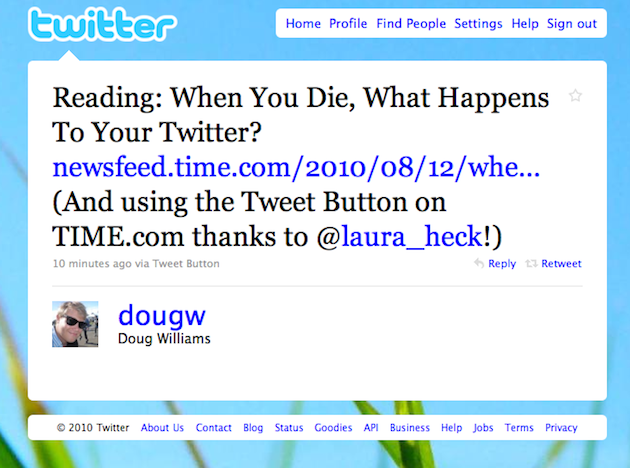This screenshot has height=468, width=630.
Task: Open the newsfeed.time.com article link
Action: [x=296, y=167]
